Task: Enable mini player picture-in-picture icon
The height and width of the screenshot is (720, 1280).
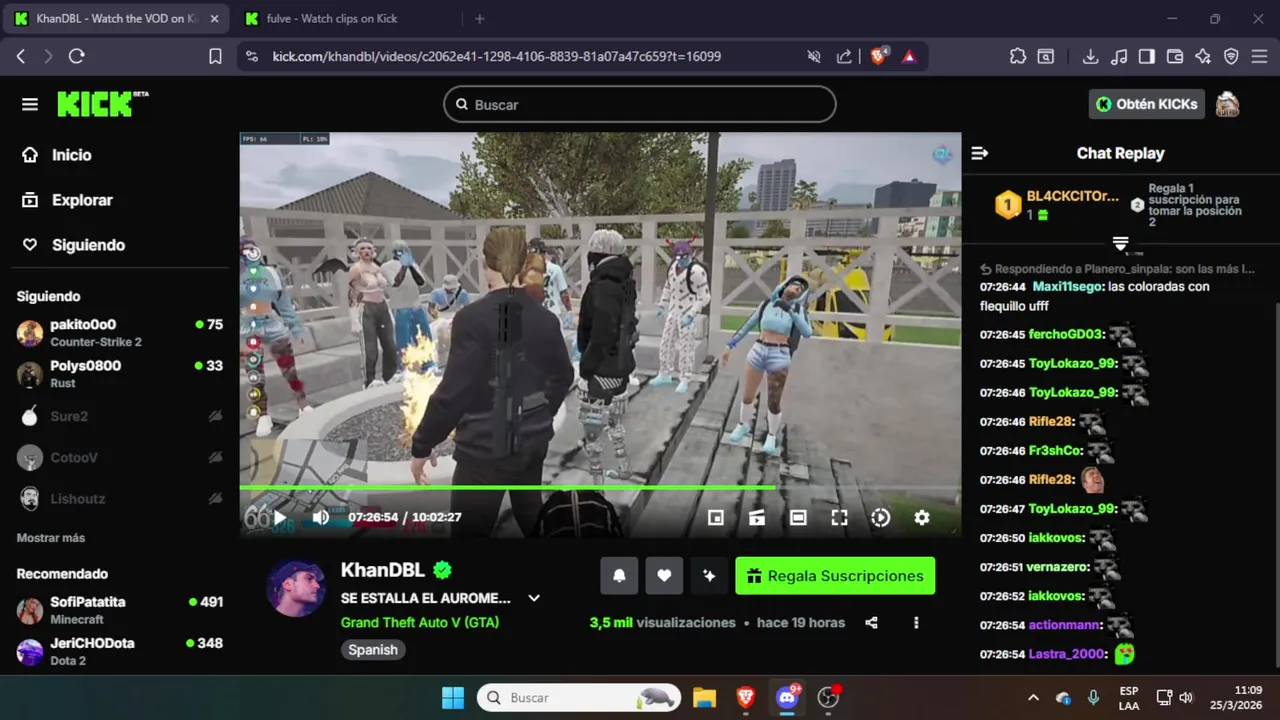Action: click(x=715, y=517)
